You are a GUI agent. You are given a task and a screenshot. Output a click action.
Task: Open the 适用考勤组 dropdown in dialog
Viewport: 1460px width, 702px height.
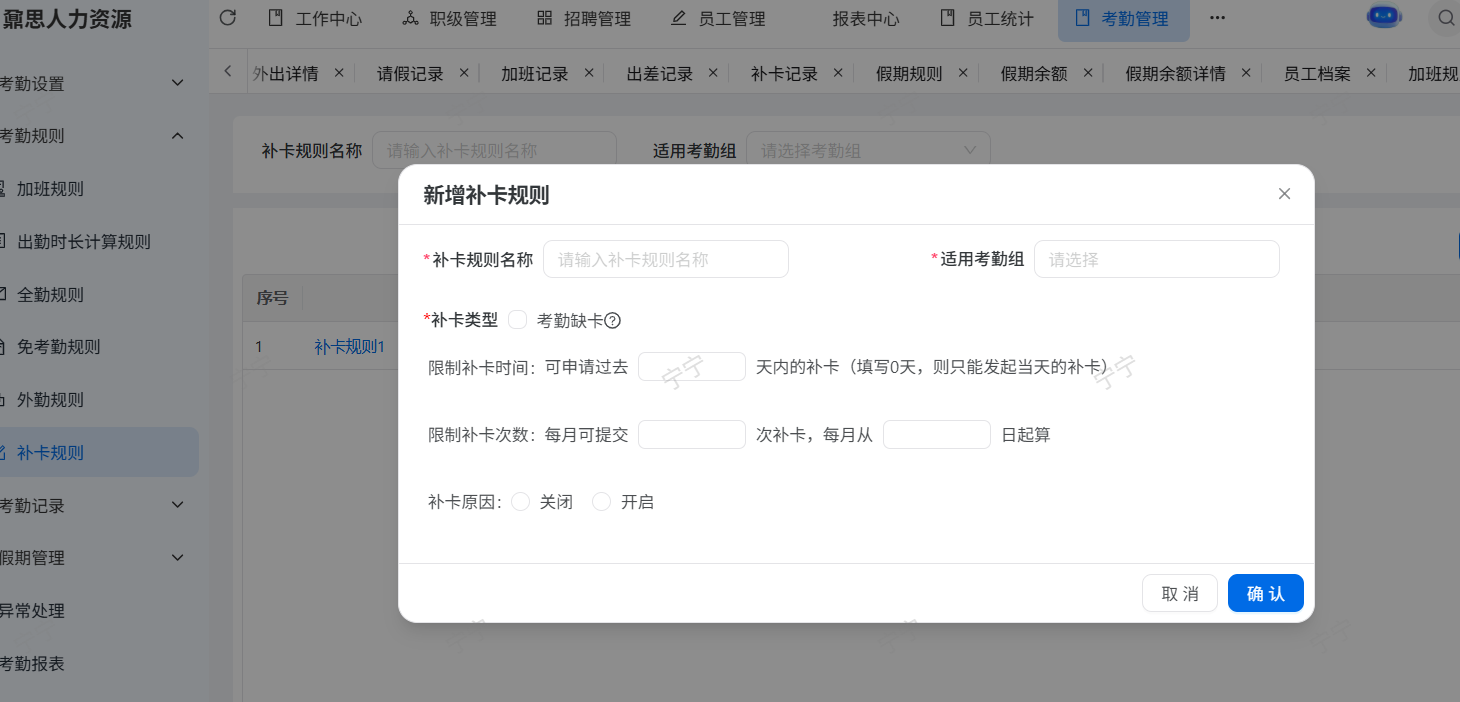[1156, 259]
